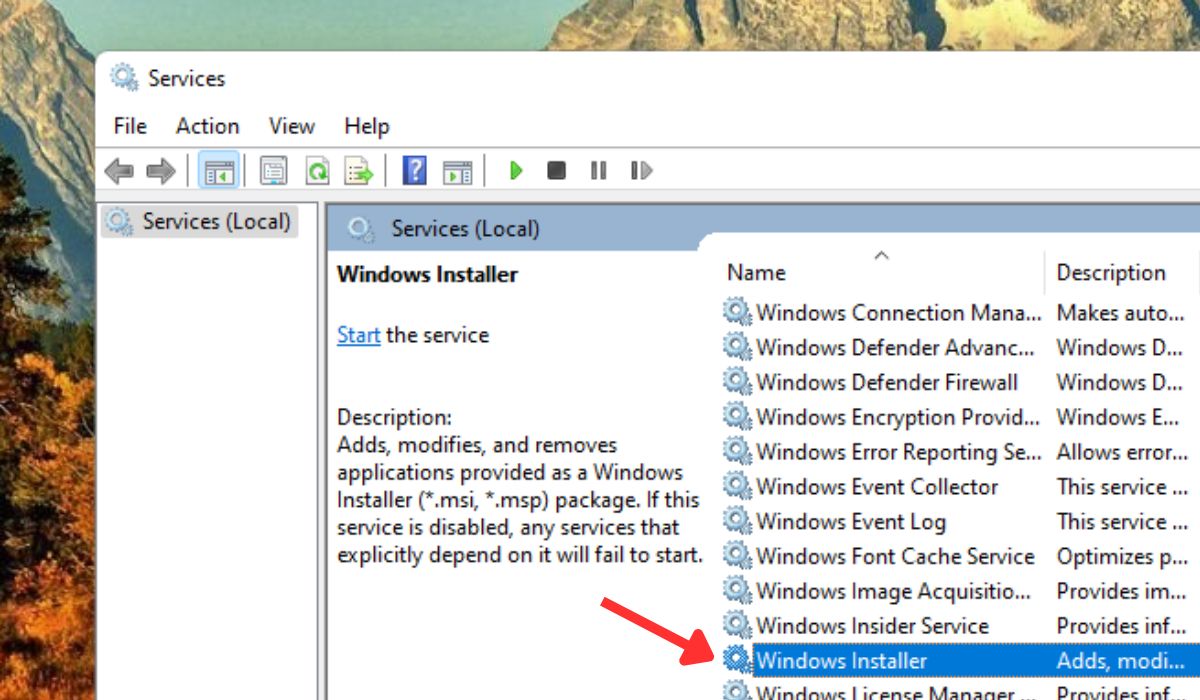Toggle the Show/Hide Action Pane button

point(457,170)
